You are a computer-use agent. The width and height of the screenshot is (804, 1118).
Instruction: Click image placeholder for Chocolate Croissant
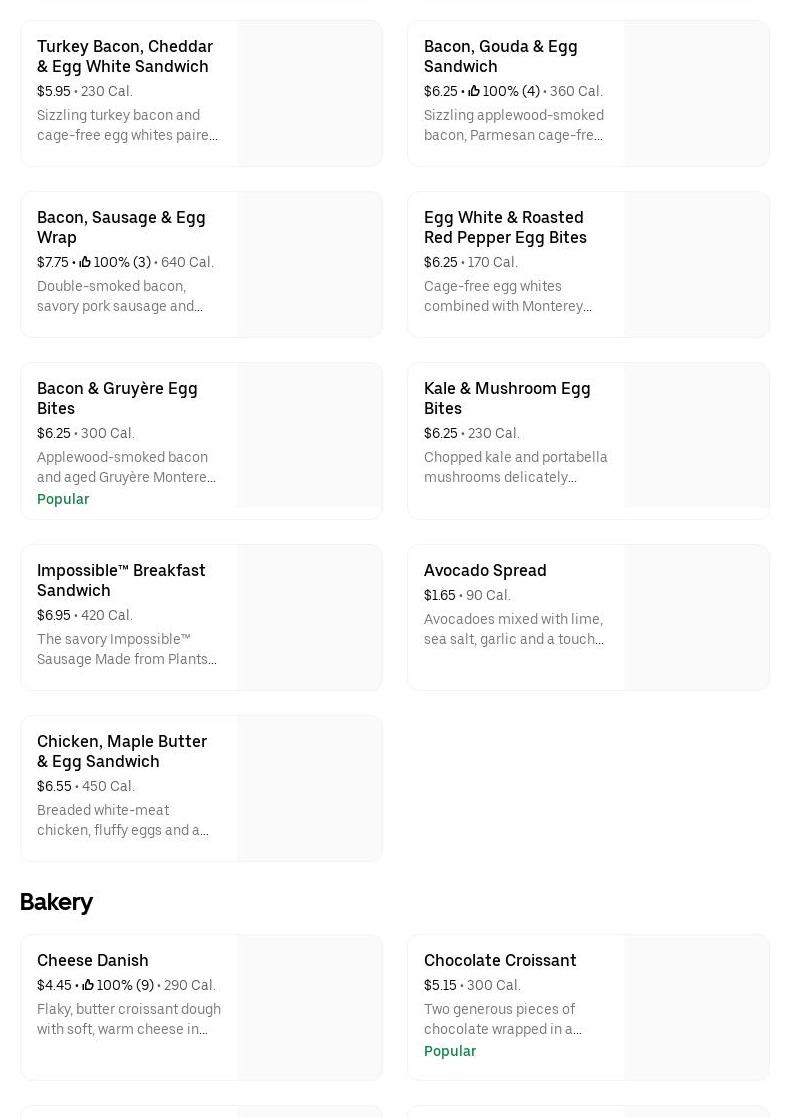coord(697,1007)
